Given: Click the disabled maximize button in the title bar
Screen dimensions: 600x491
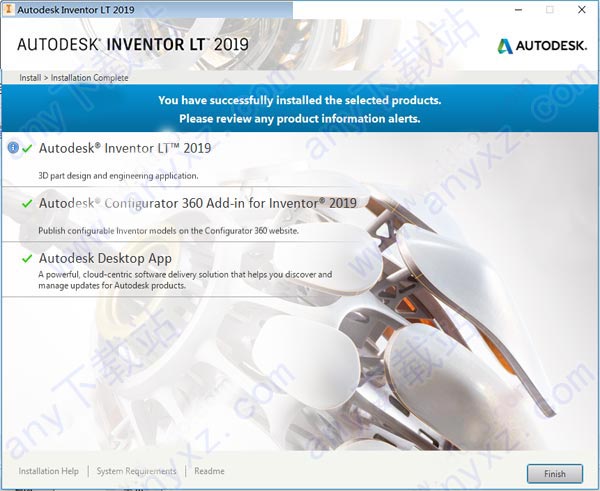Looking at the screenshot, I should coord(550,10).
